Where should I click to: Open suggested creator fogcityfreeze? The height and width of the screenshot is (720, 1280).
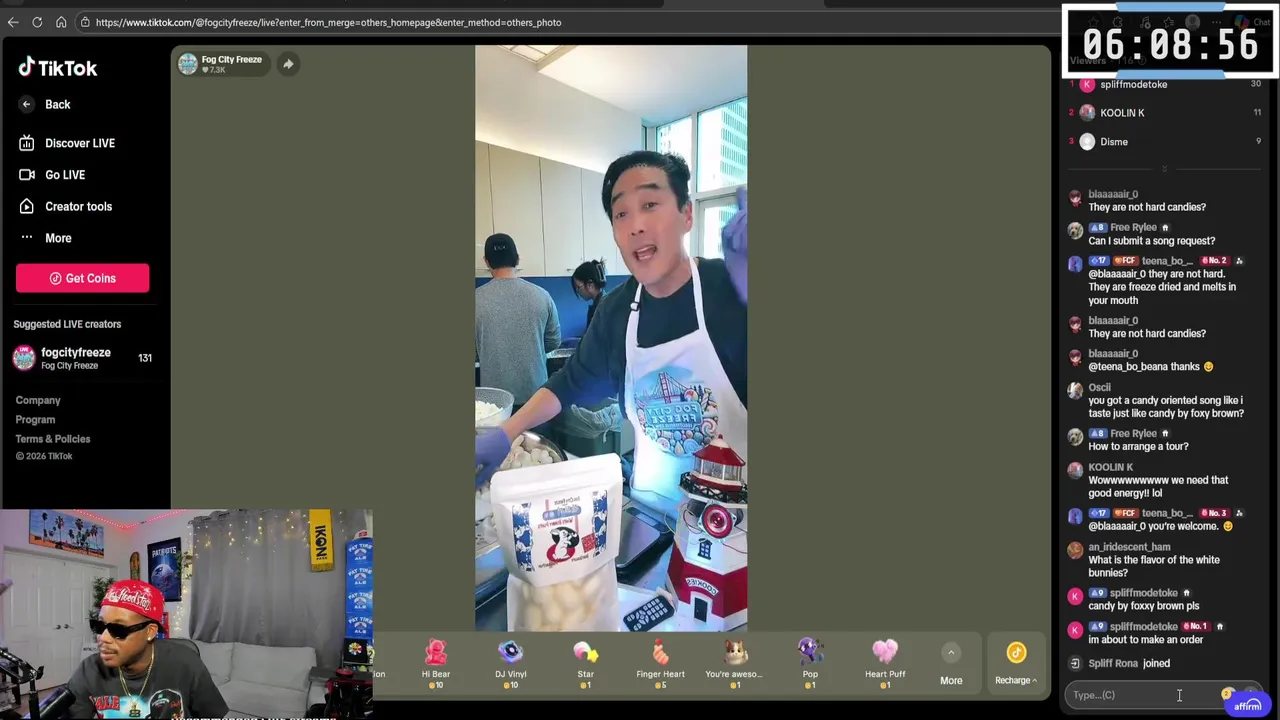tap(82, 358)
